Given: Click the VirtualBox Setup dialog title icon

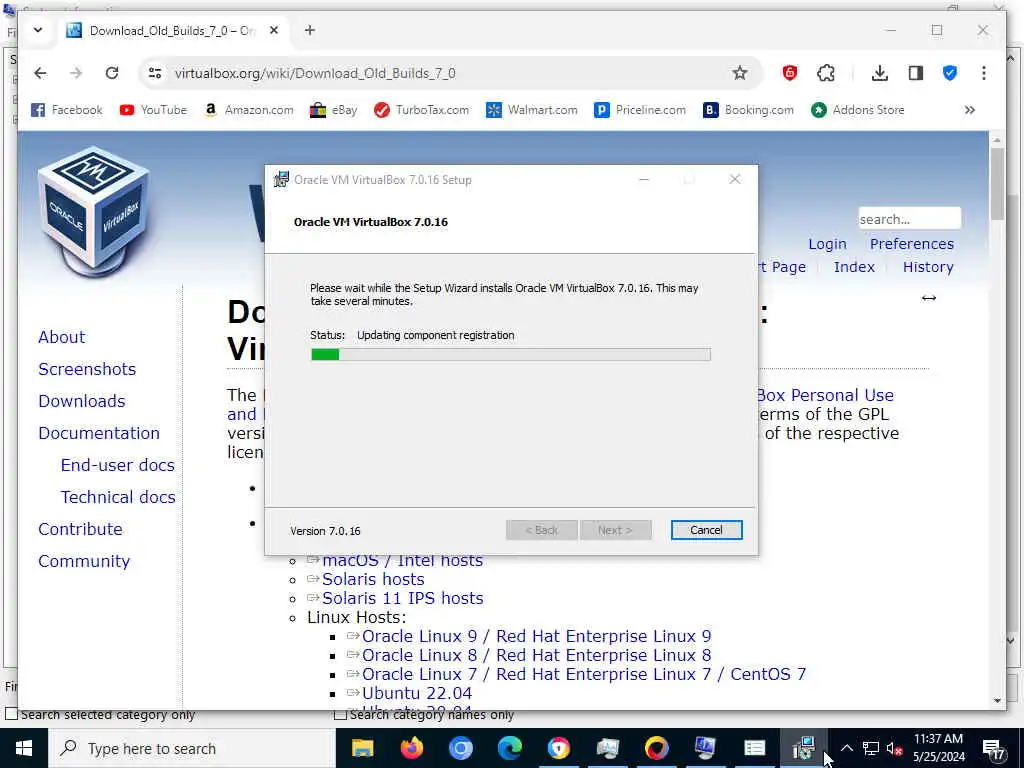Looking at the screenshot, I should coord(281,180).
